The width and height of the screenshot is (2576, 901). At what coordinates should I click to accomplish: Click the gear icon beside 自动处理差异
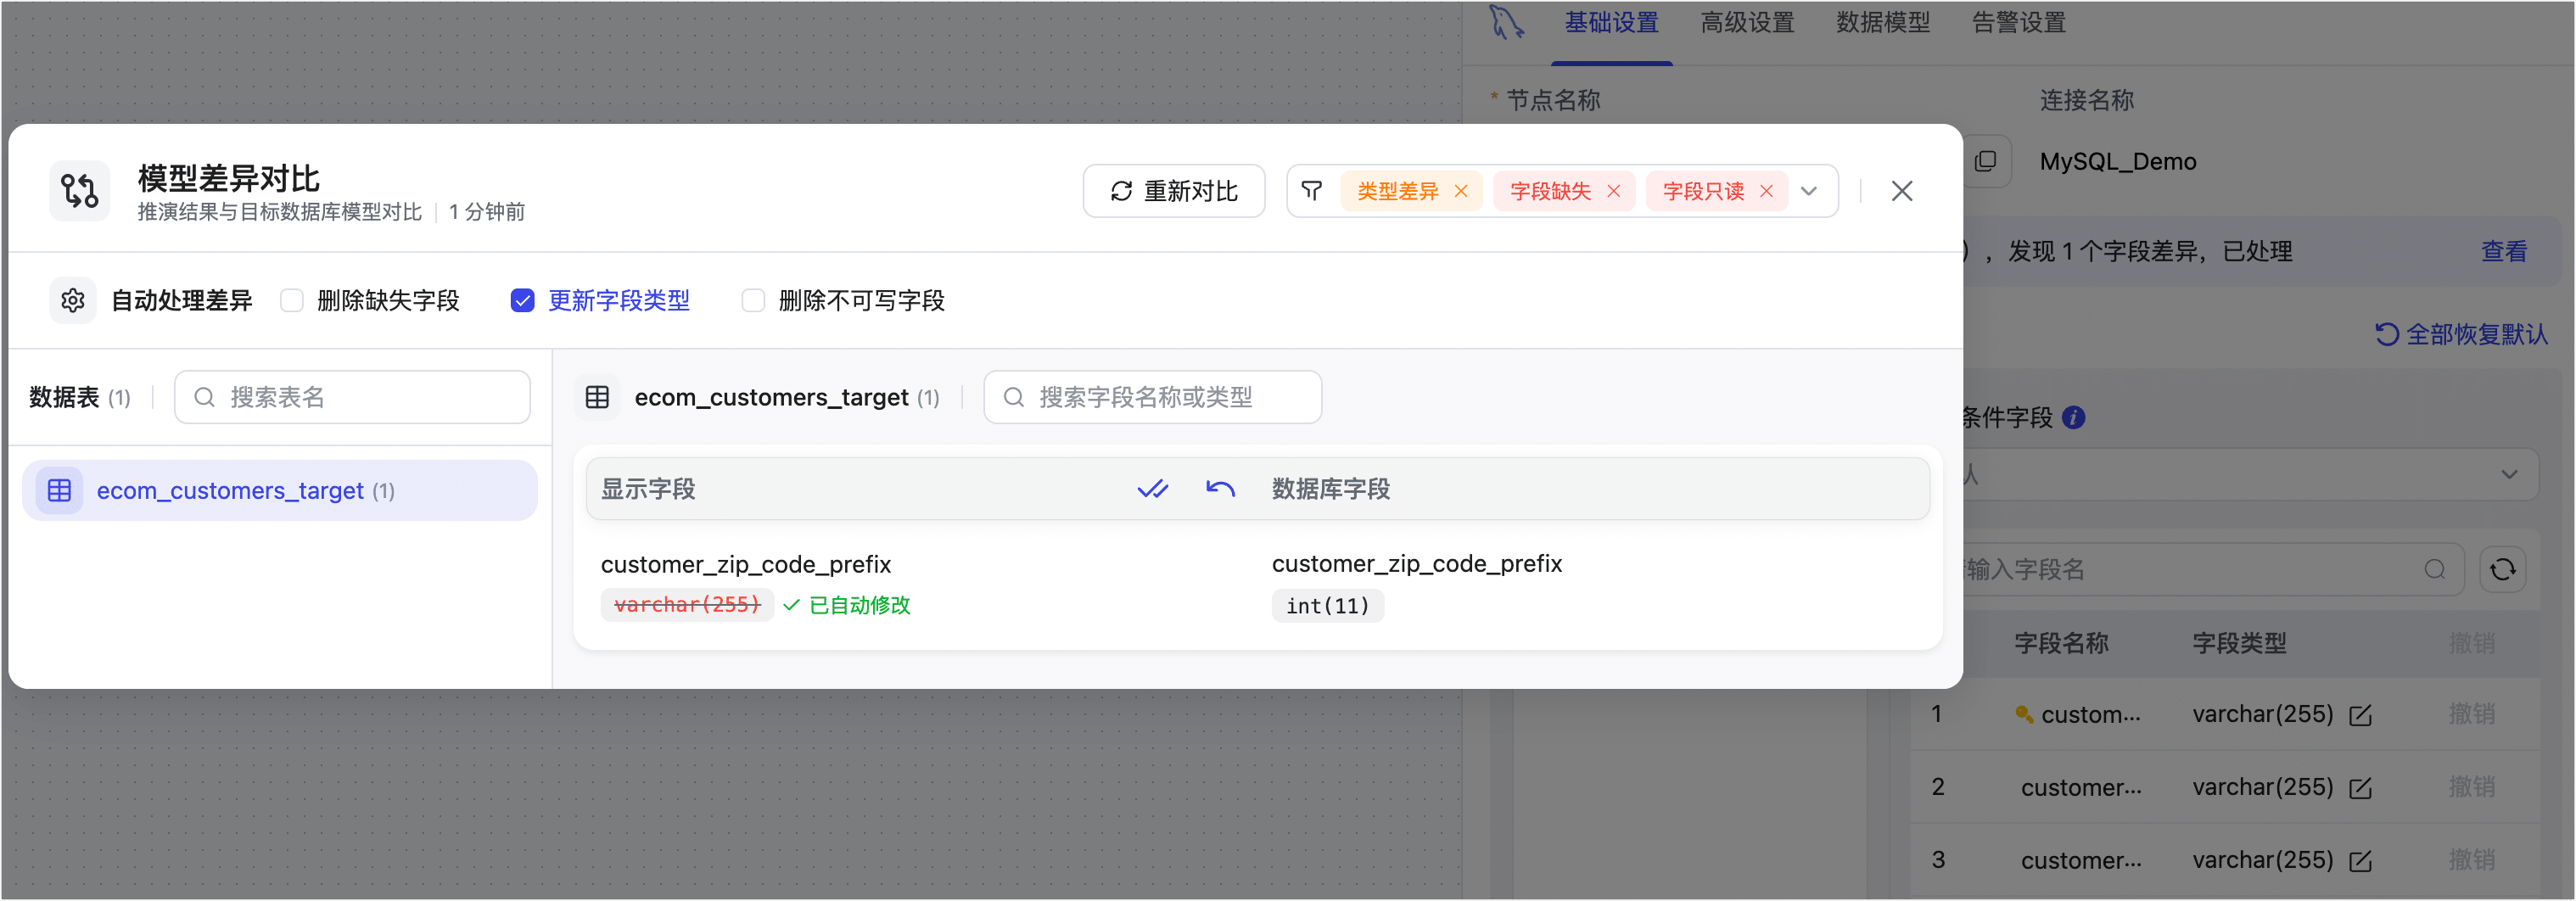point(72,300)
